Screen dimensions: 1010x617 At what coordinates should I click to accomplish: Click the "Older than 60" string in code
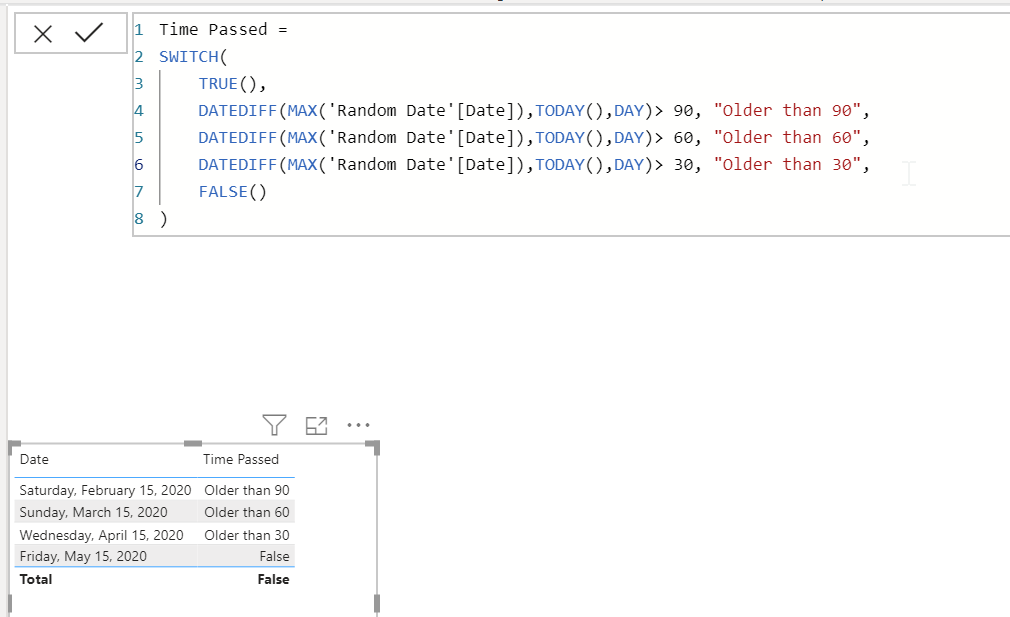(x=787, y=138)
